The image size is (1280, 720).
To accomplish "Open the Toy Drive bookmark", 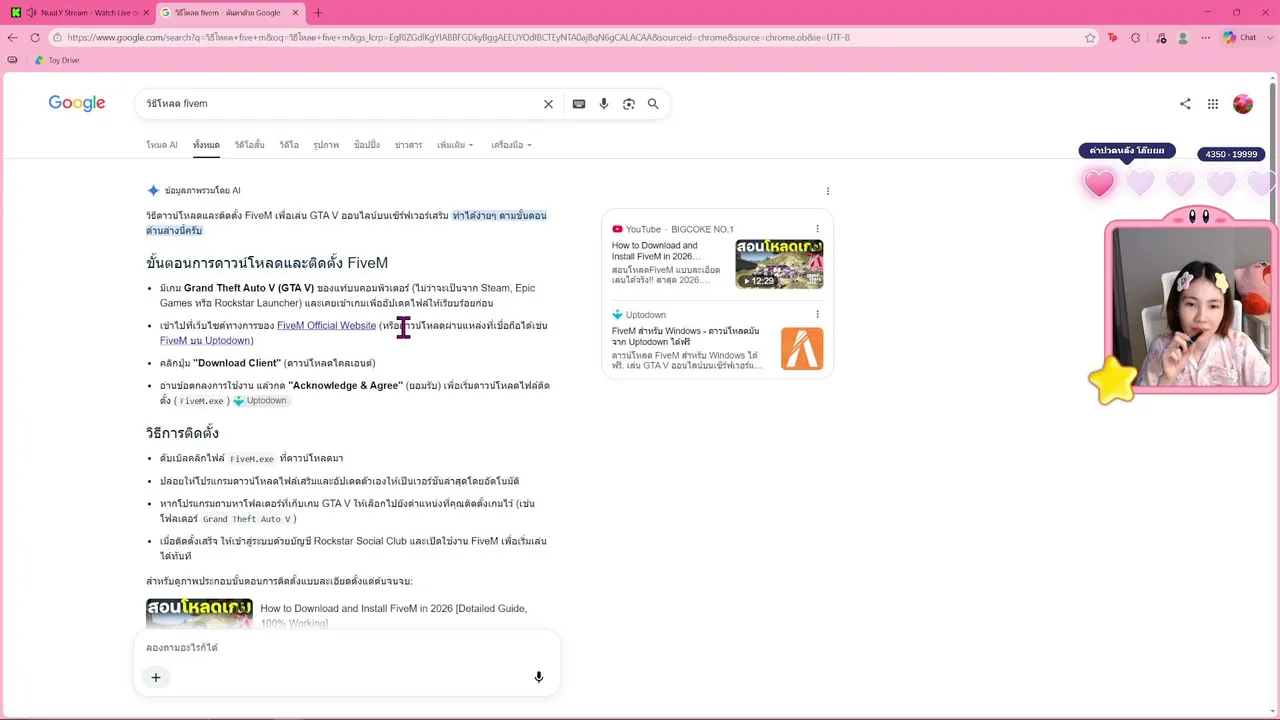I will pos(57,60).
